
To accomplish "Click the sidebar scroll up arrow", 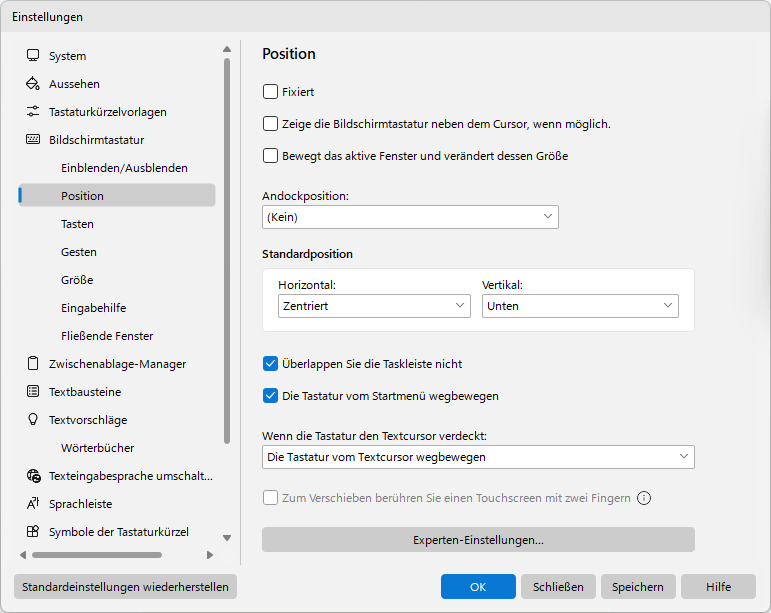I will (x=227, y=49).
